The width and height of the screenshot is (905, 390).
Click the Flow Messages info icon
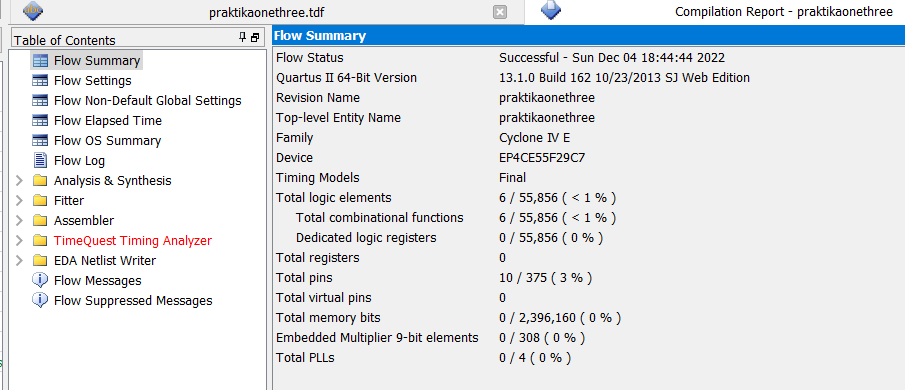tap(40, 280)
